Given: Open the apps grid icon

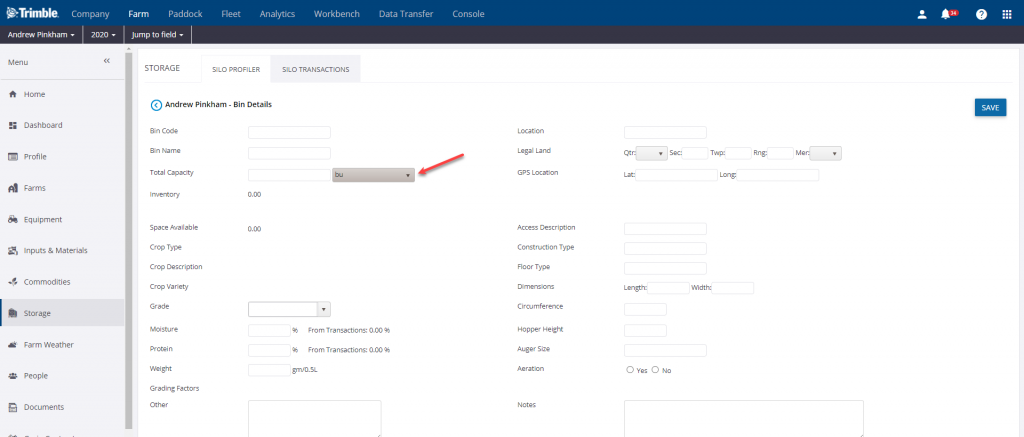Looking at the screenshot, I should click(x=1006, y=14).
